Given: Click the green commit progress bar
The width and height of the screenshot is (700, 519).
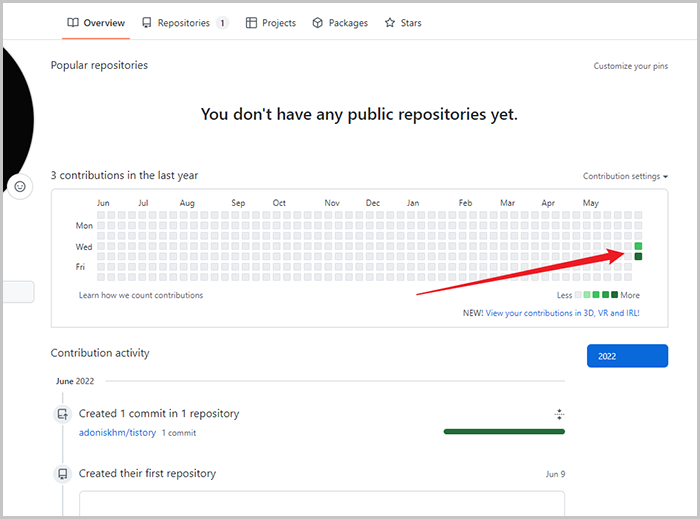Looking at the screenshot, I should [504, 432].
